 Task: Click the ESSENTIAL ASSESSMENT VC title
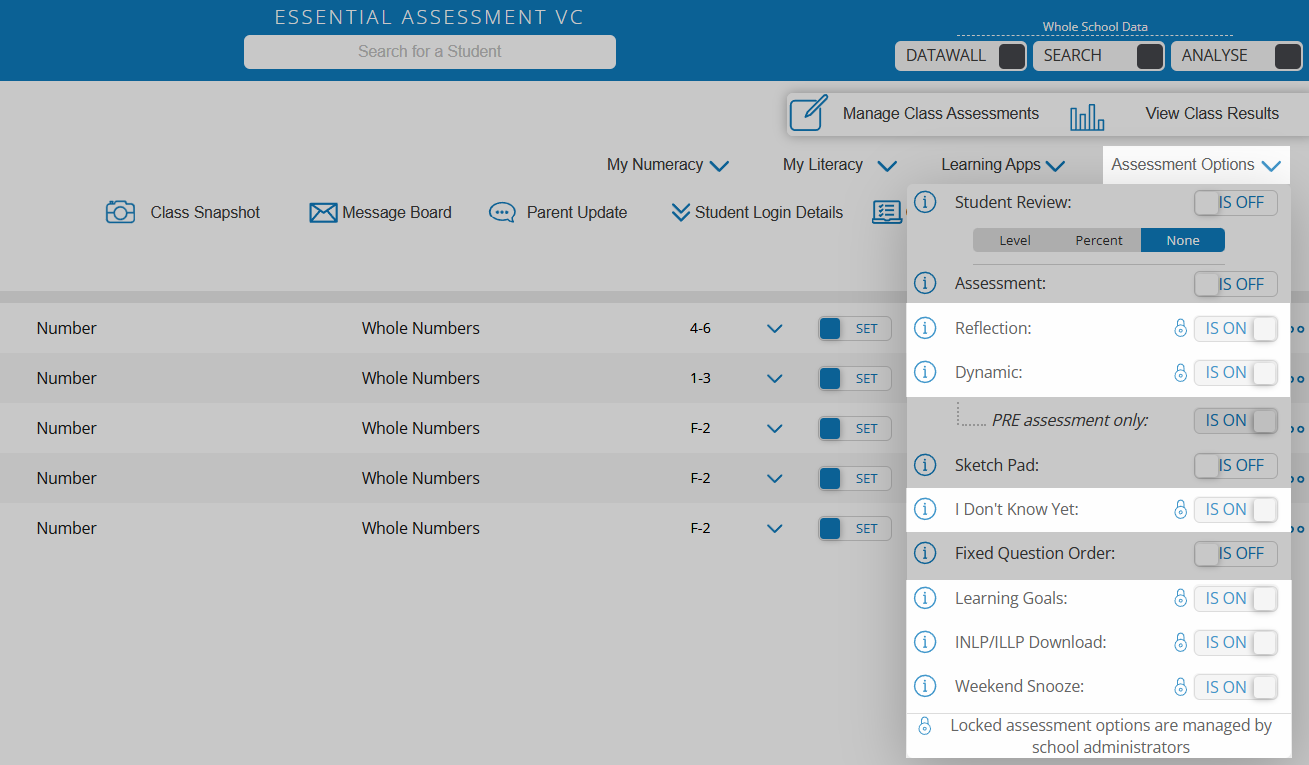point(429,17)
